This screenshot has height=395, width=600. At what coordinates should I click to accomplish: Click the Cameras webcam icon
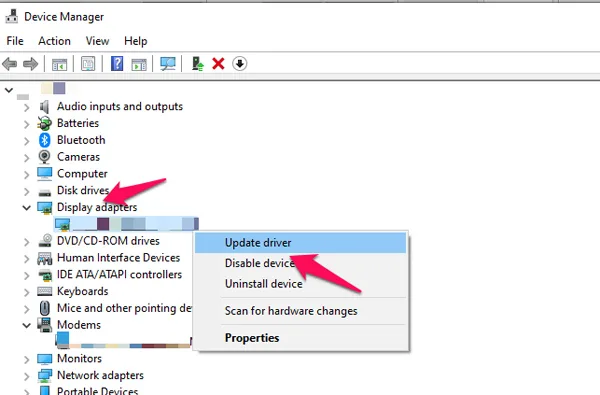pos(44,157)
